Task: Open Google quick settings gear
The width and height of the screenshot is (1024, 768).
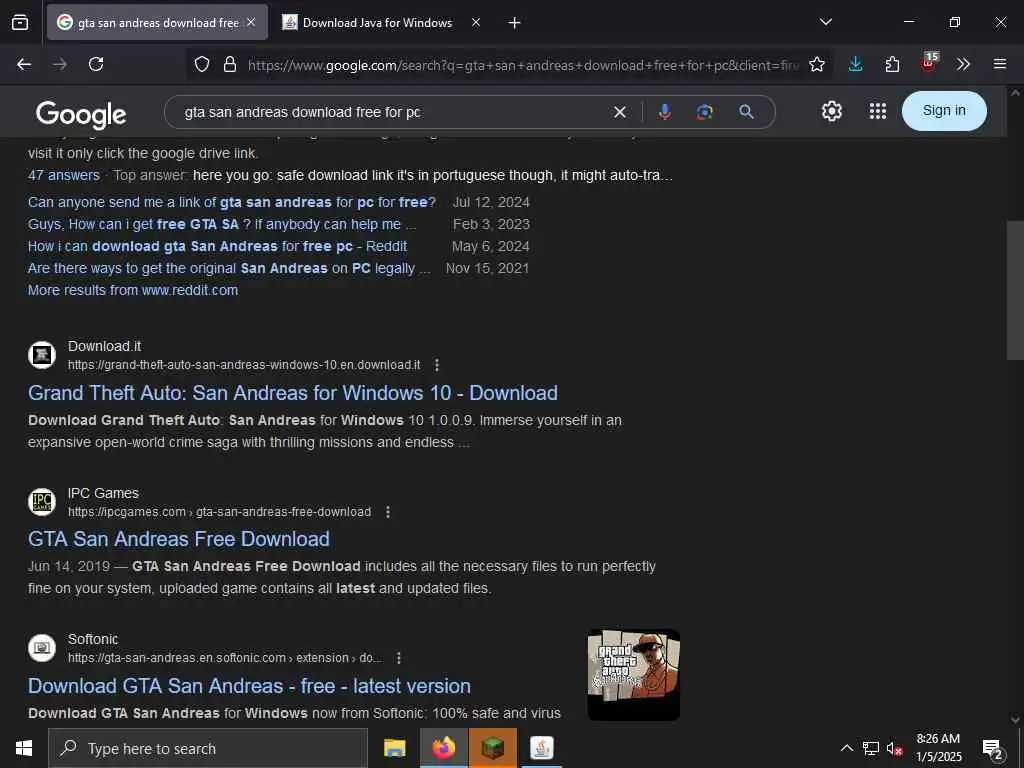Action: [831, 111]
